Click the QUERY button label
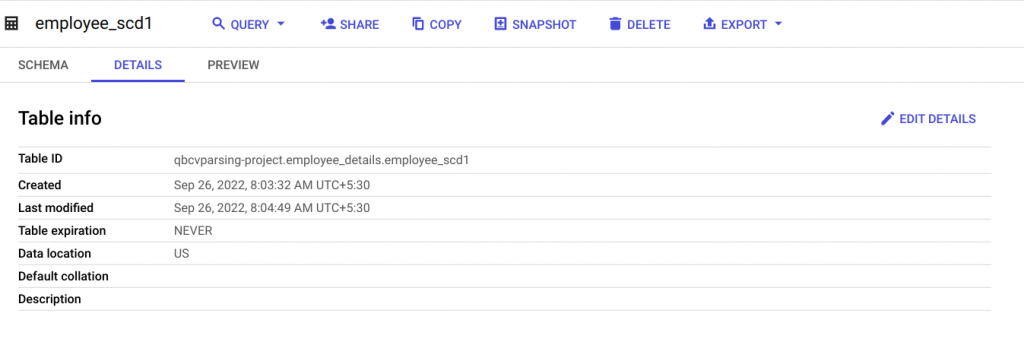Screen dimensions: 1024x364 pyautogui.click(x=249, y=25)
